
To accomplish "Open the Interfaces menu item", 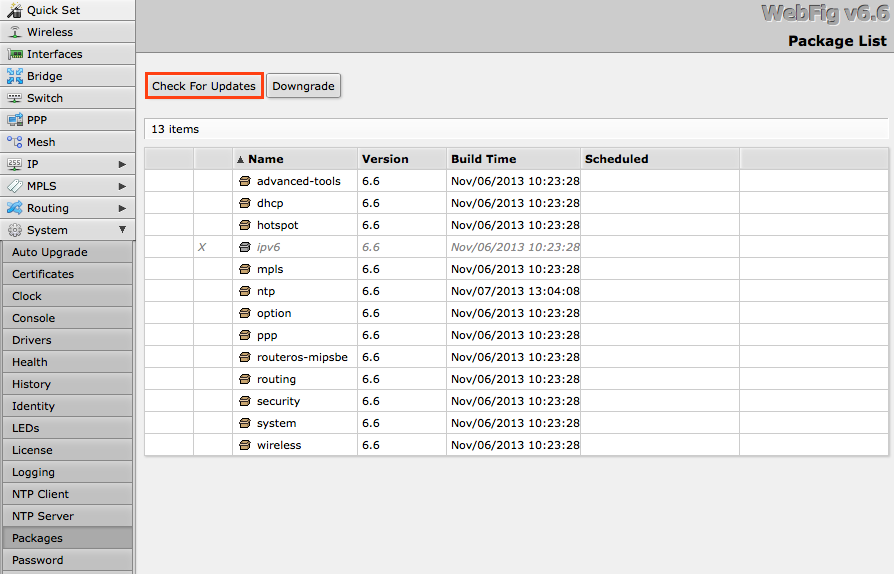I will pyautogui.click(x=54, y=54).
